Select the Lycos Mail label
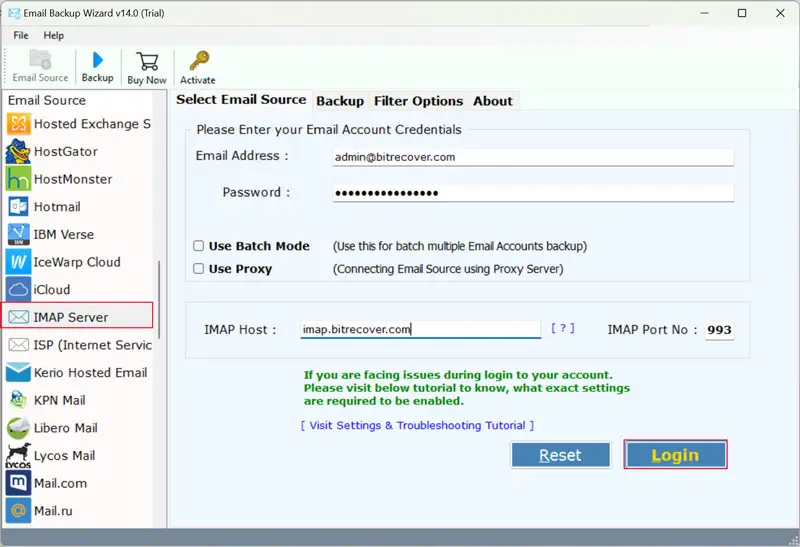Image resolution: width=800 pixels, height=547 pixels. (x=64, y=456)
